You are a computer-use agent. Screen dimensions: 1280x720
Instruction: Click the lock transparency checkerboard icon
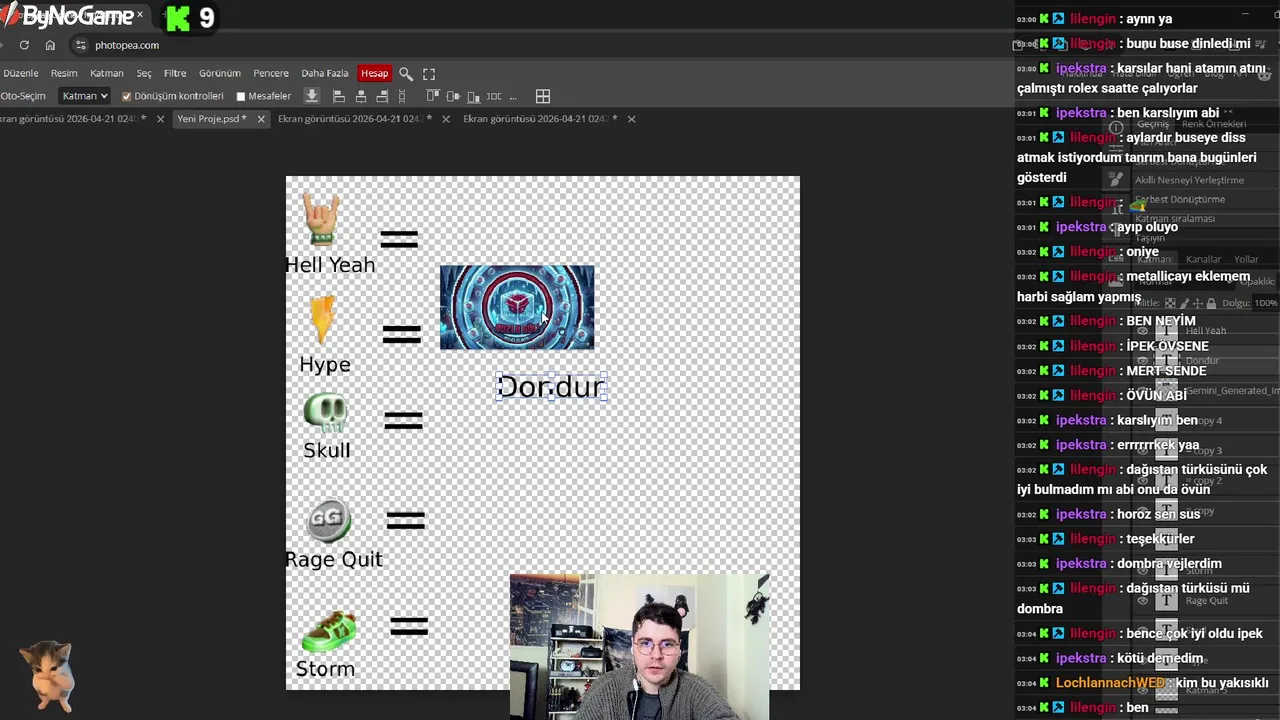1171,302
